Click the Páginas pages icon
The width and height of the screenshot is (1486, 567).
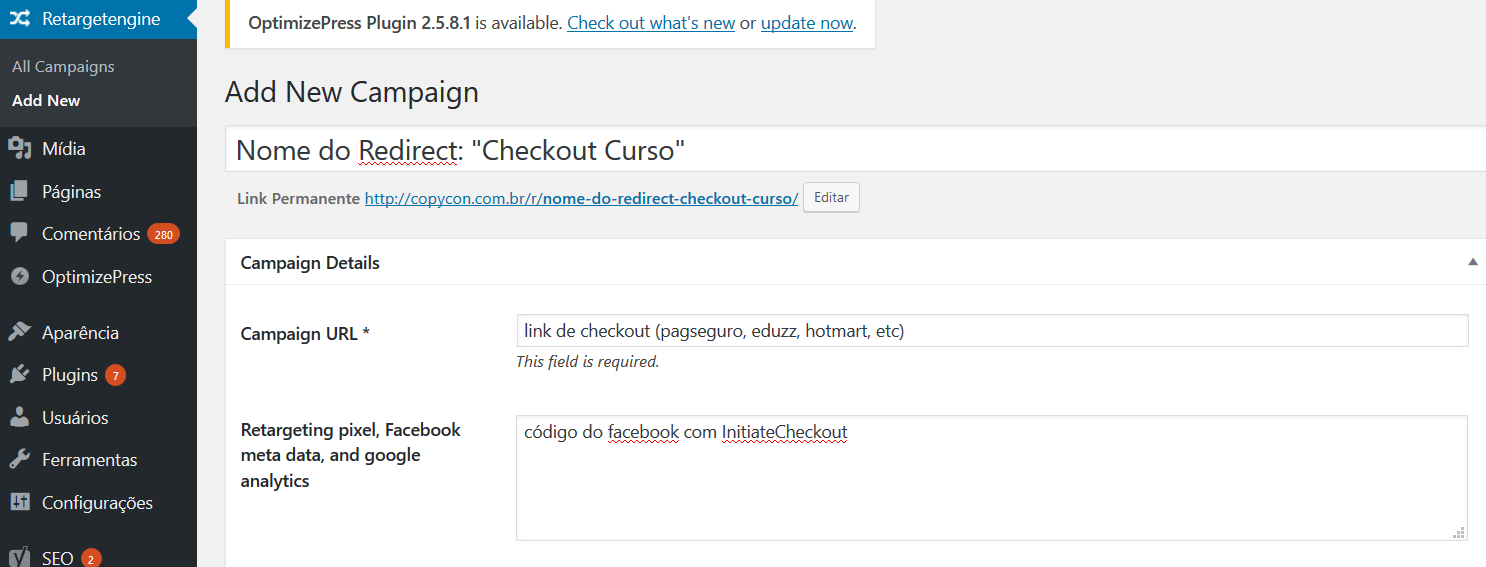click(x=20, y=191)
